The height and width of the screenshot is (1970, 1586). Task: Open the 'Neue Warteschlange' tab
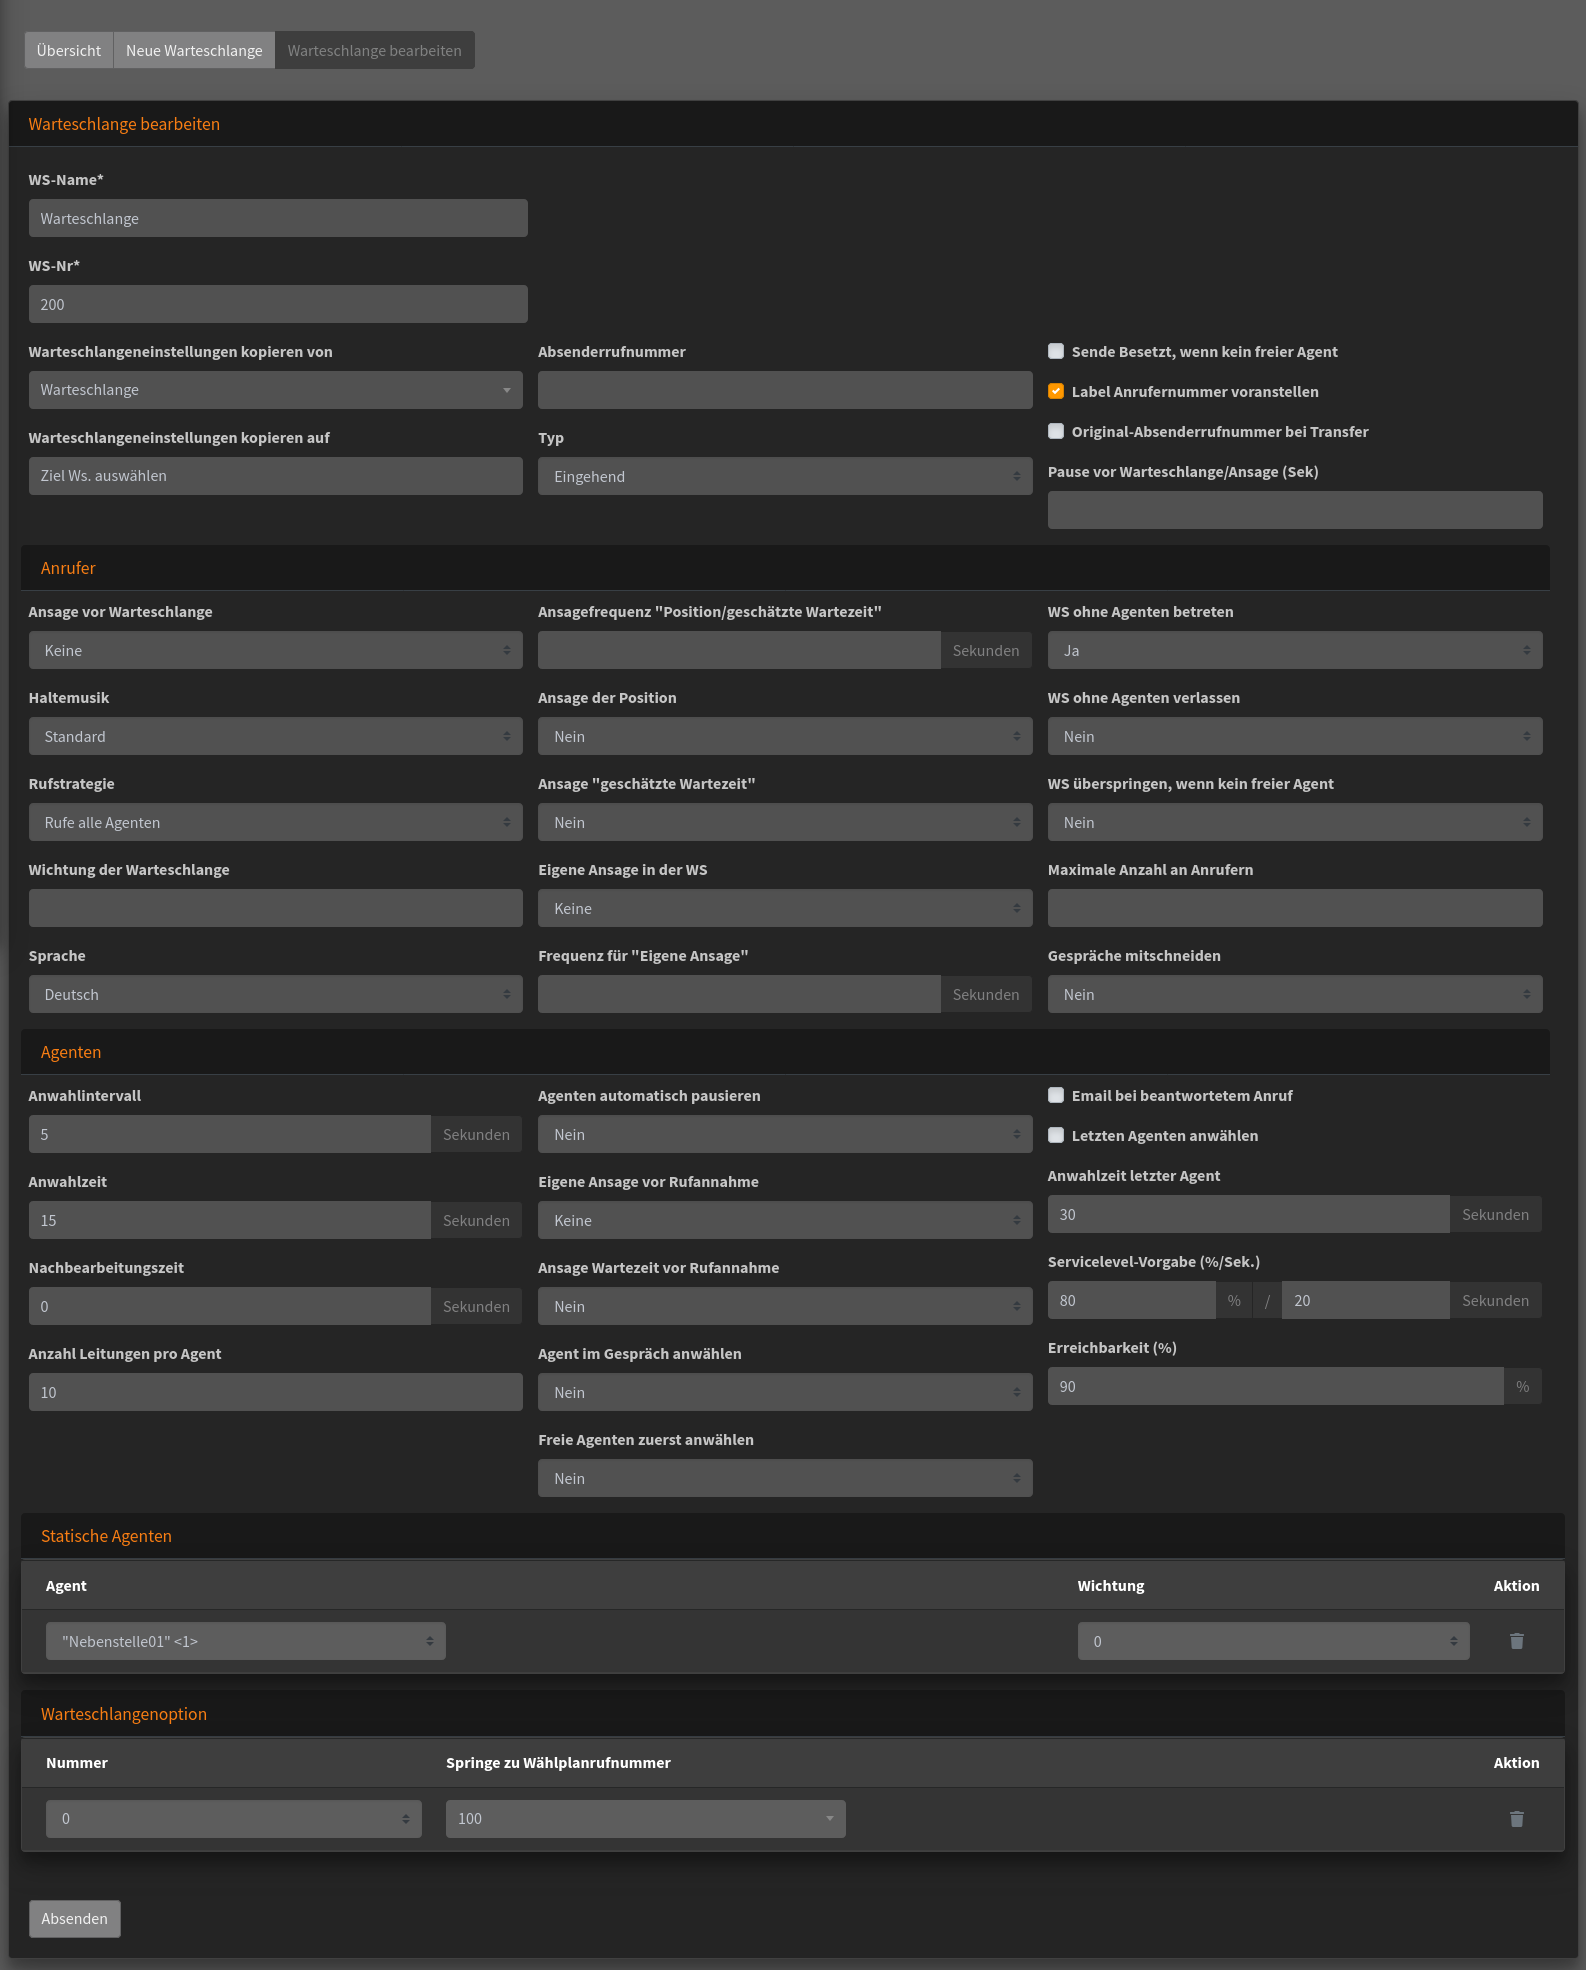click(x=194, y=50)
